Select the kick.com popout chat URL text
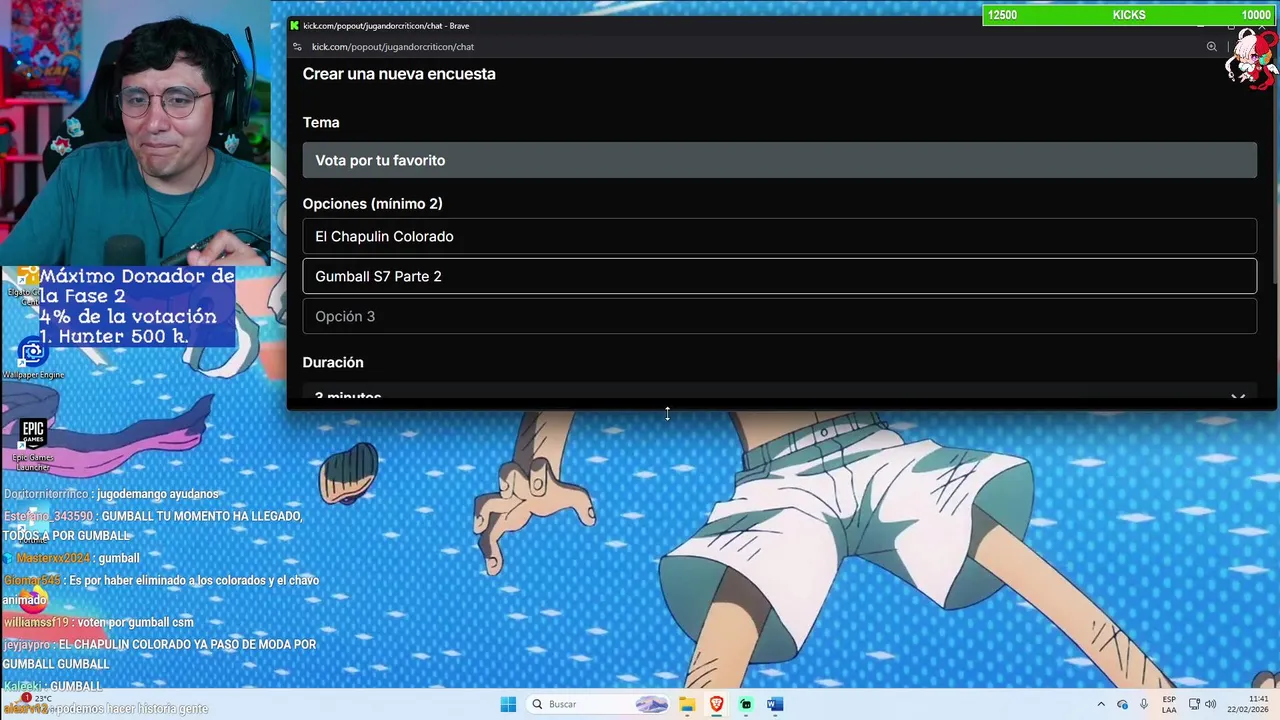This screenshot has width=1280, height=720. [392, 47]
